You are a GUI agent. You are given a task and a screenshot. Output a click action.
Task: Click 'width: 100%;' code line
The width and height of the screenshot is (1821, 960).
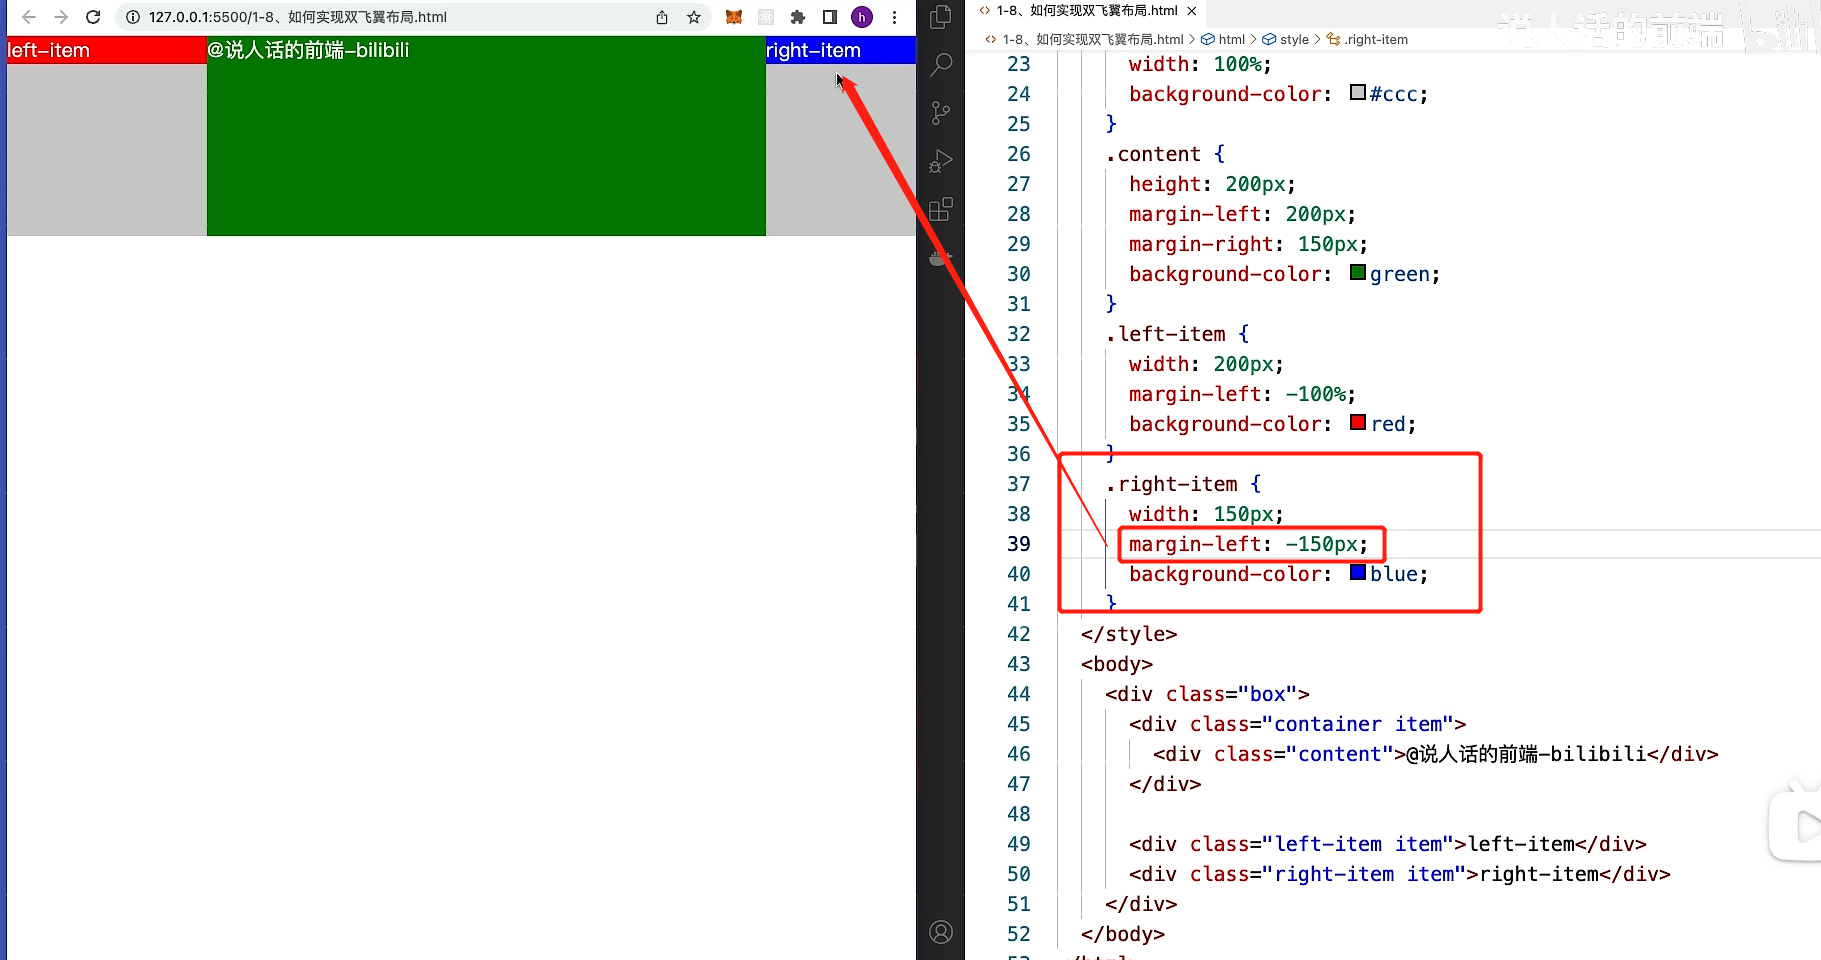pos(1200,64)
